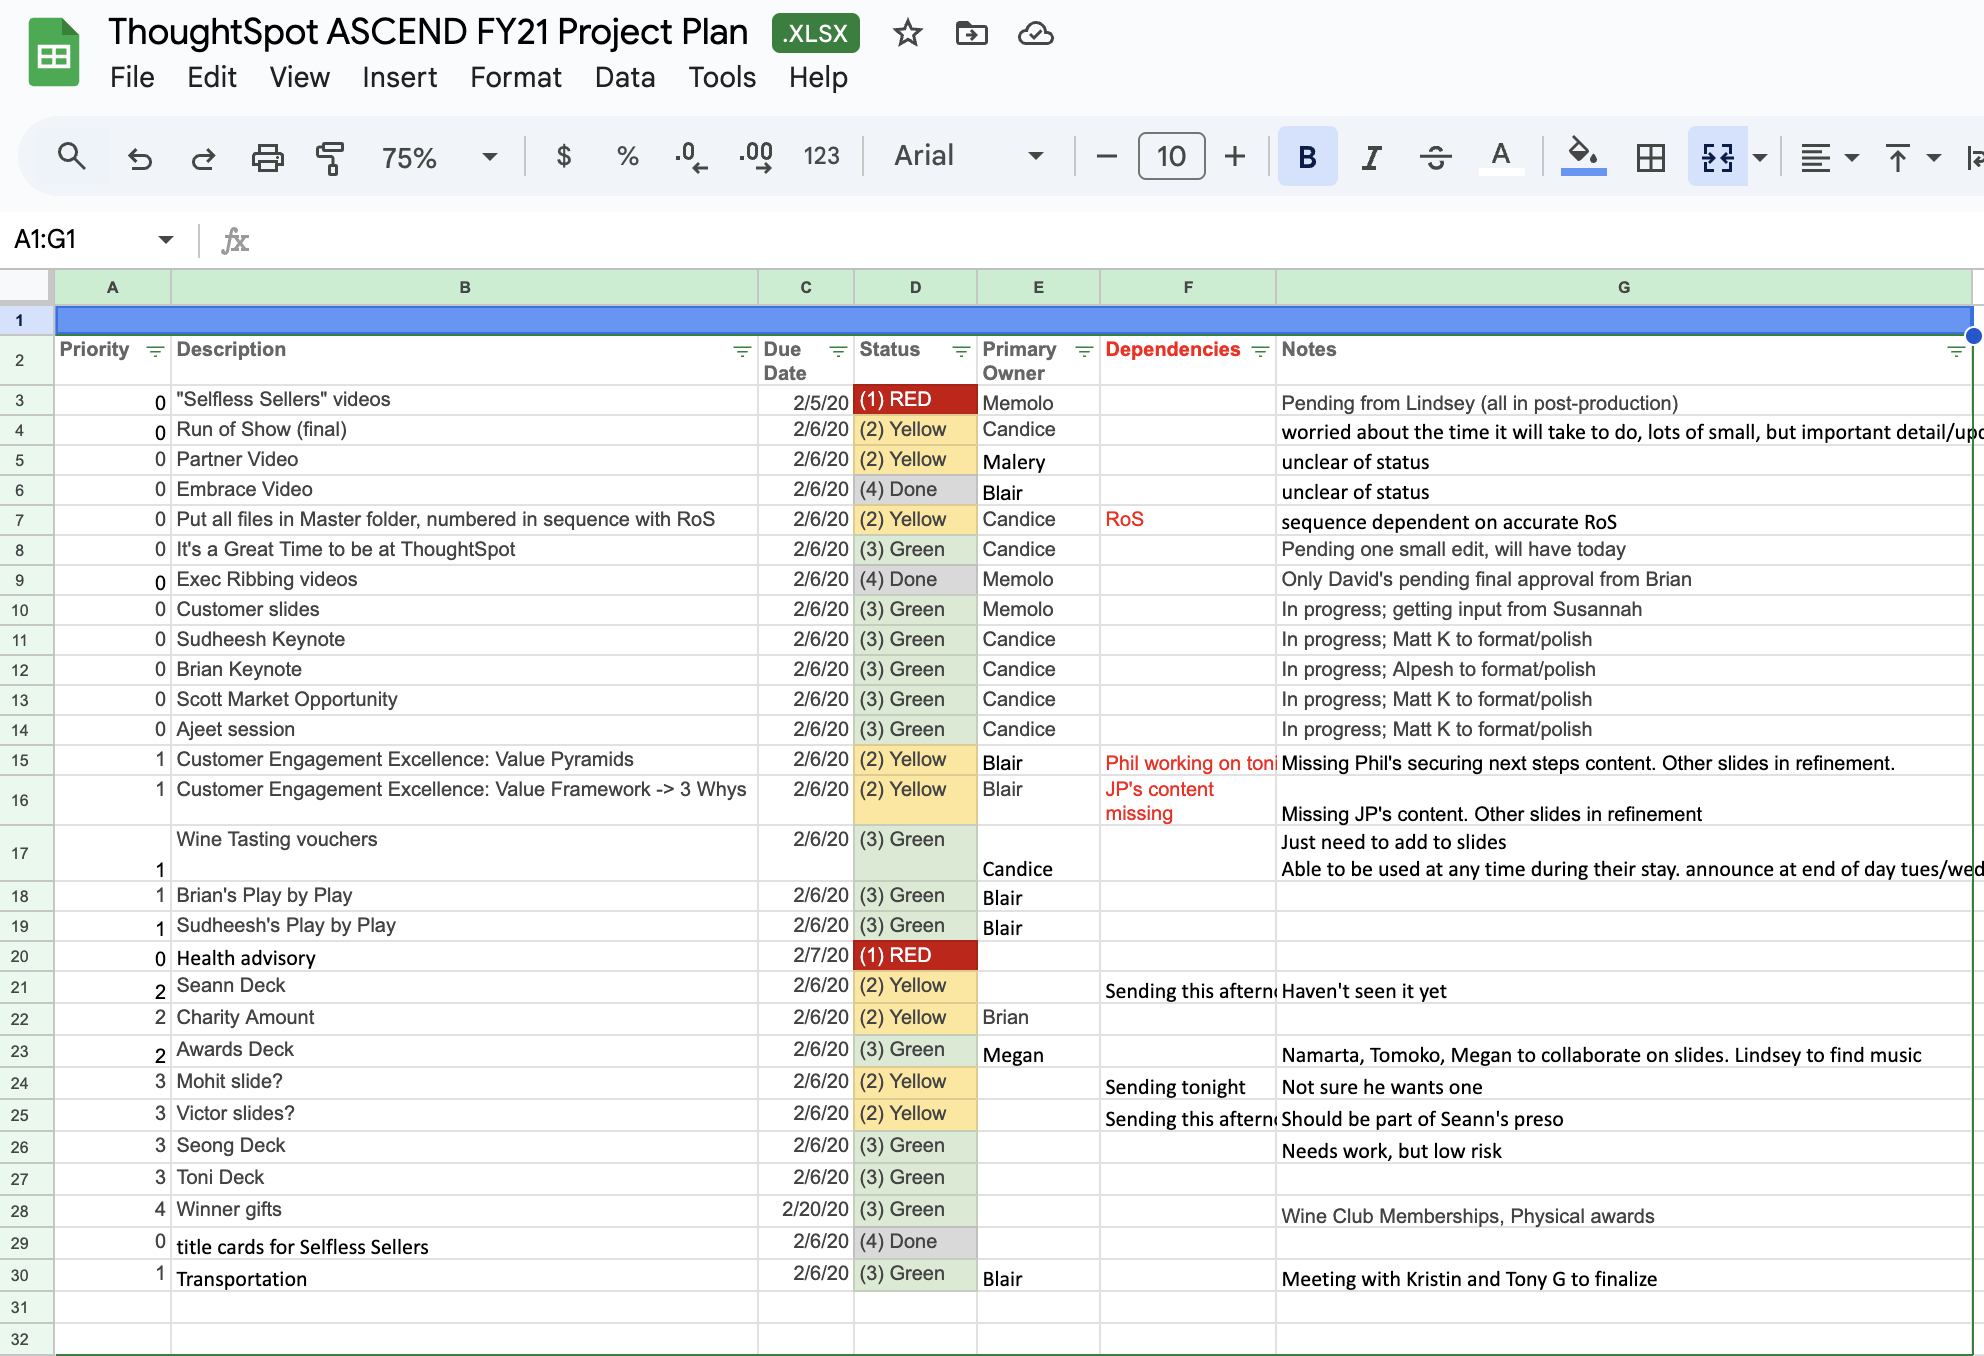Image resolution: width=1984 pixels, height=1356 pixels.
Task: Open vertical align dropdown
Action: point(1912,157)
